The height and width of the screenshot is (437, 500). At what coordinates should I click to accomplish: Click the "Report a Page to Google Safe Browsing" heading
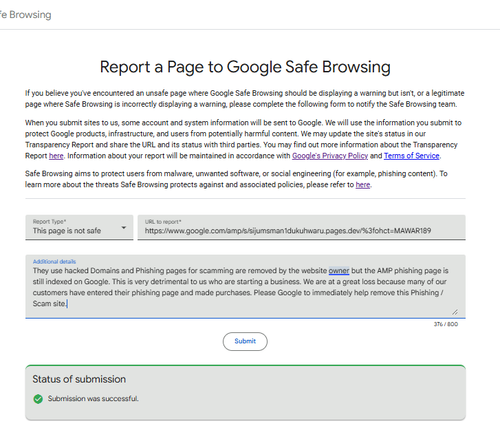point(245,67)
